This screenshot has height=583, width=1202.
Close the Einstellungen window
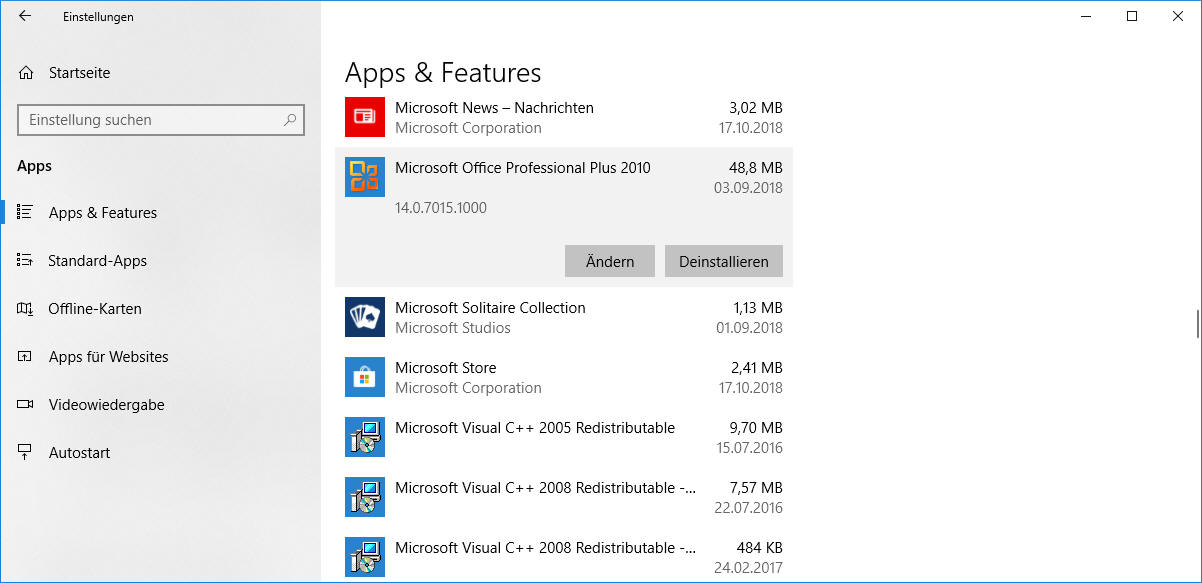click(x=1178, y=16)
